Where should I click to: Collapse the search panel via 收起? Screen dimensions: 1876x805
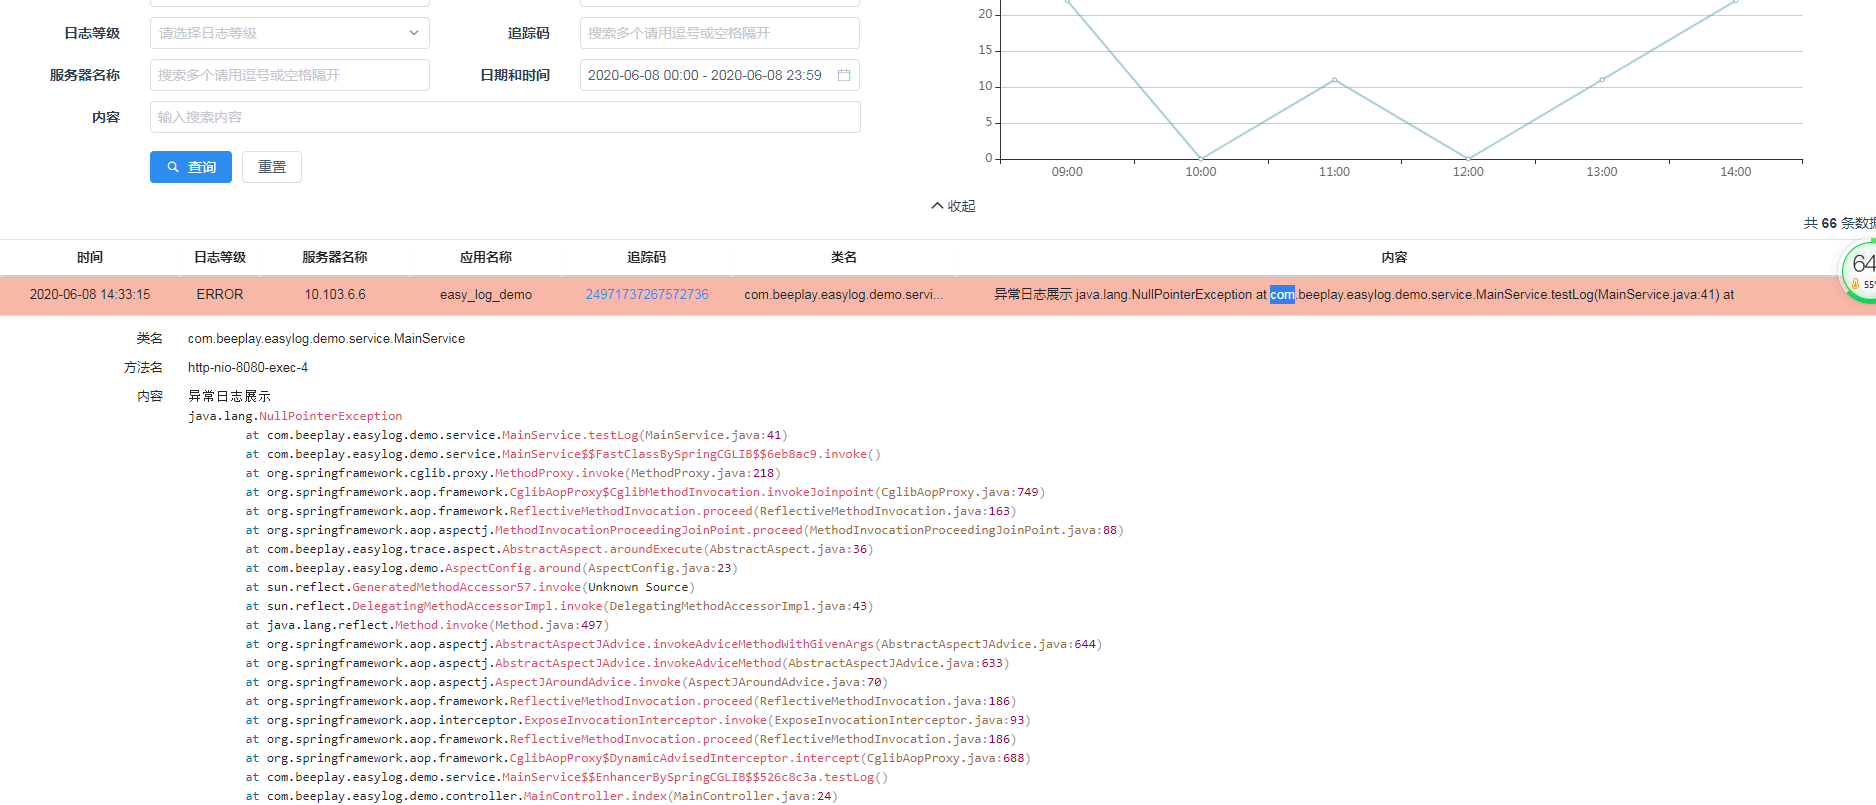(953, 206)
